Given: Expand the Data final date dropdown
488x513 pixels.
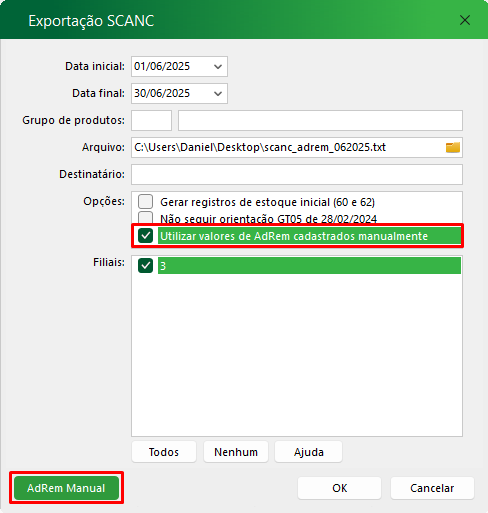Looking at the screenshot, I should tap(218, 94).
